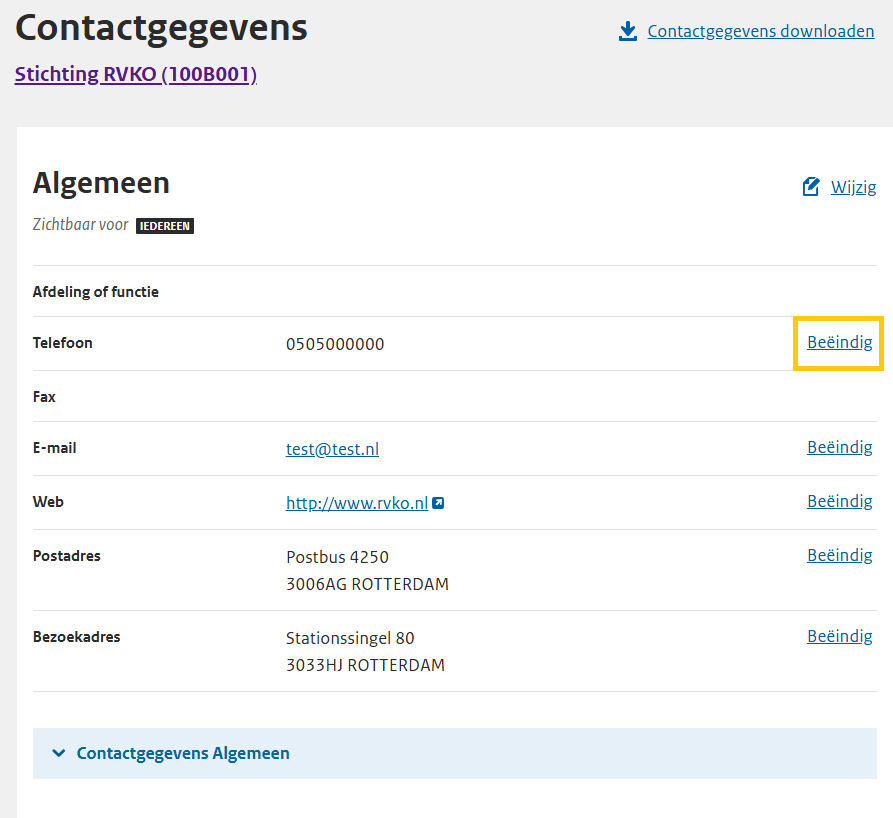Open the download icon beside Contactgegevens downloaden
Image resolution: width=893 pixels, height=818 pixels.
click(628, 30)
